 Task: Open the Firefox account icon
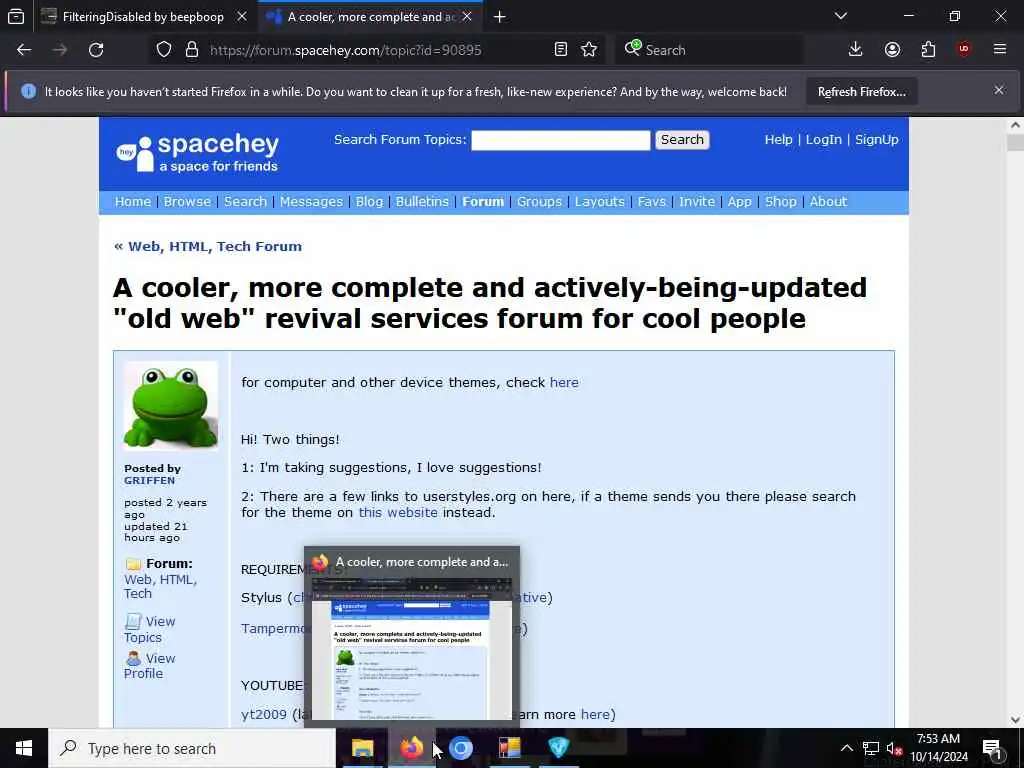[x=892, y=50]
